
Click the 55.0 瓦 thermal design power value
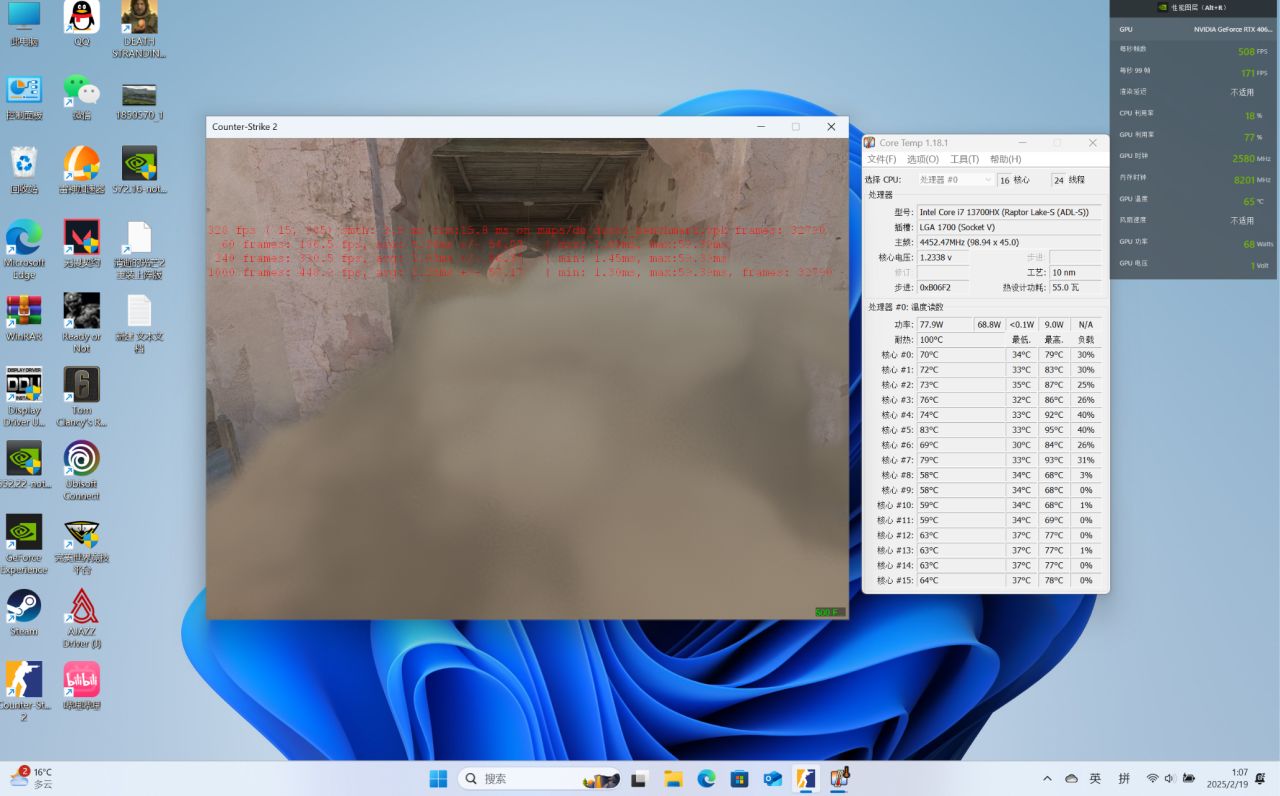1075,287
